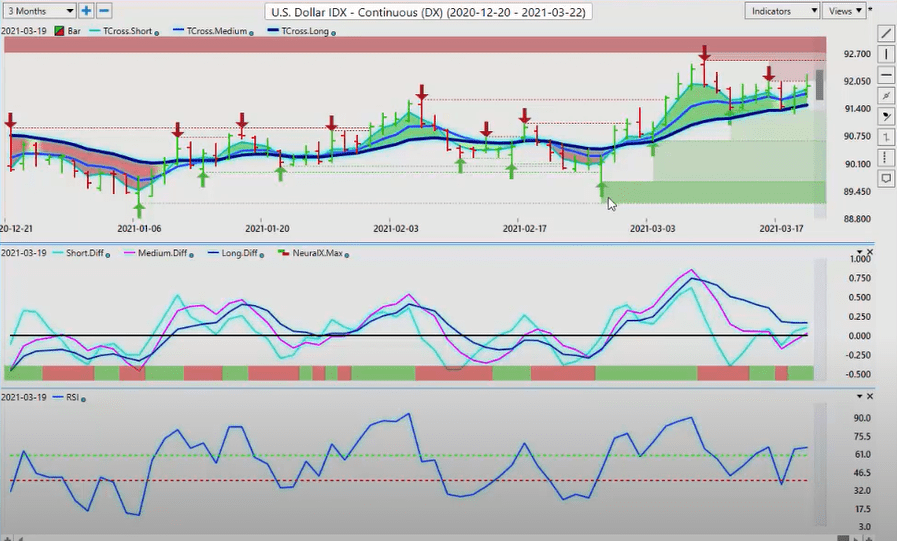Click the Bar chart type legend icon
The width and height of the screenshot is (897, 541).
[59, 31]
